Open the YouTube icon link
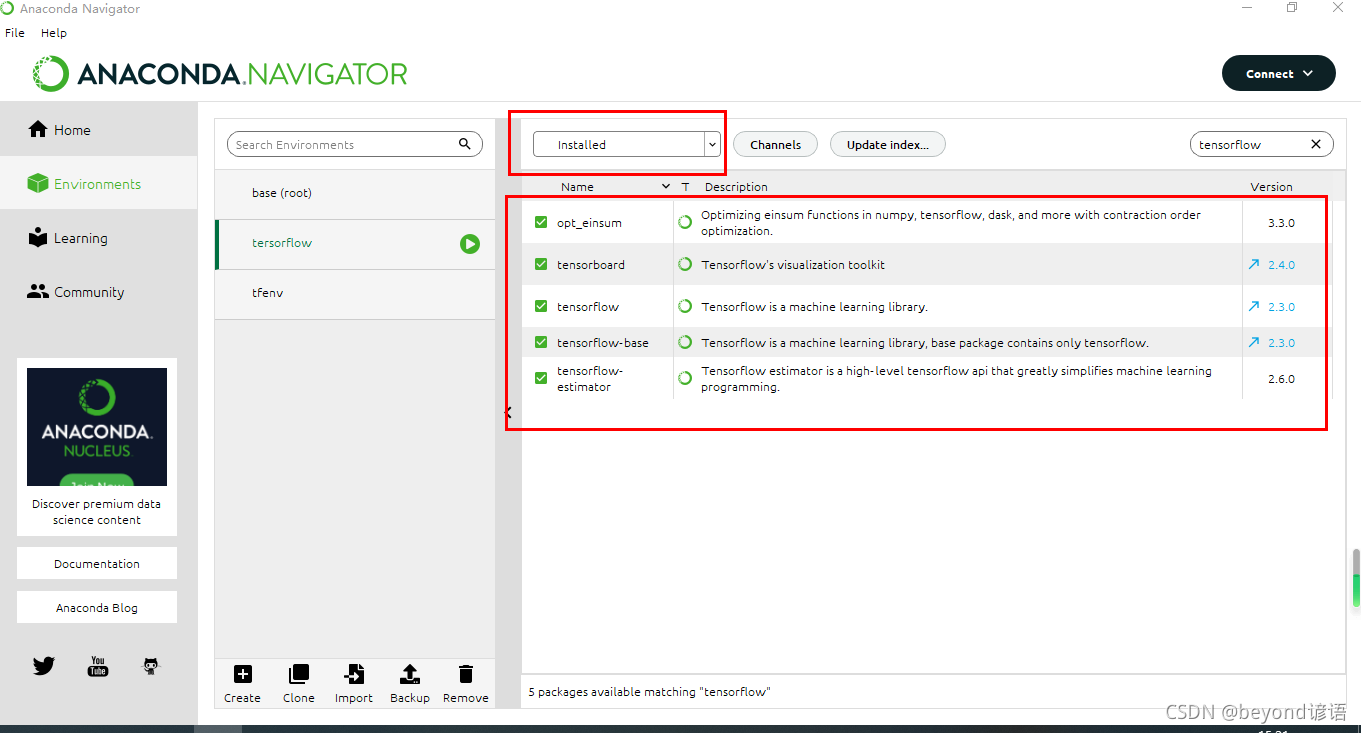 pos(98,666)
